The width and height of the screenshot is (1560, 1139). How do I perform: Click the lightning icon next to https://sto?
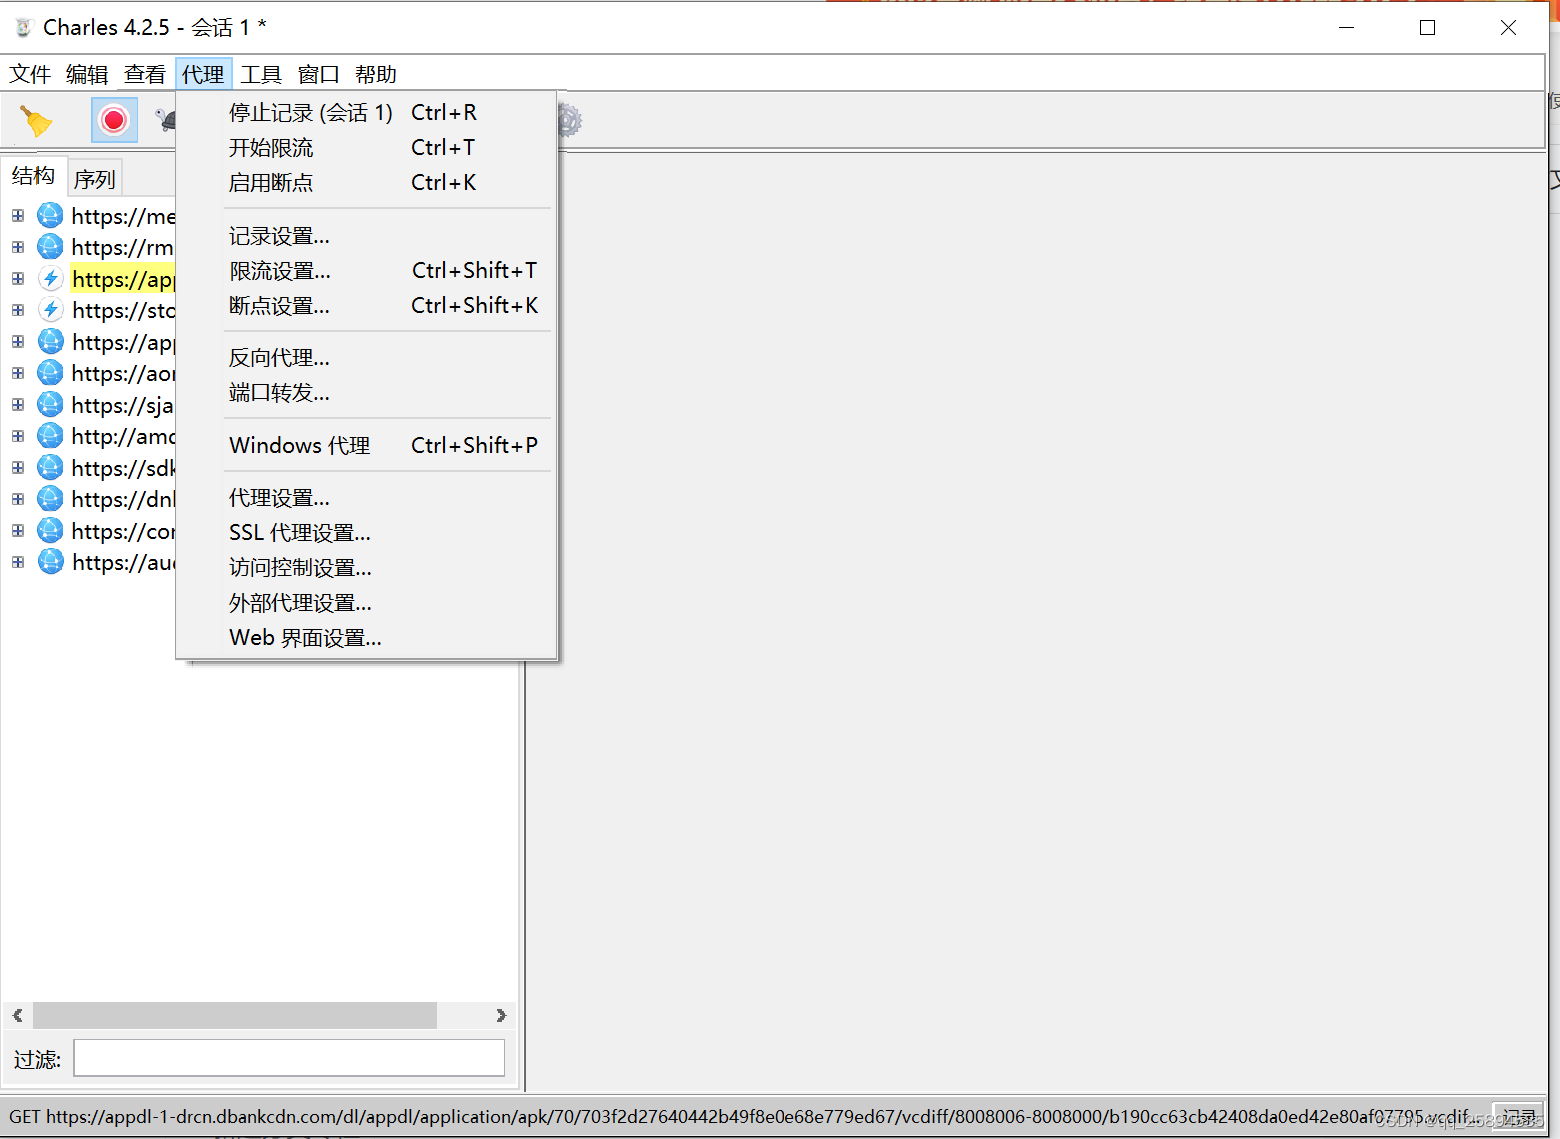51,310
